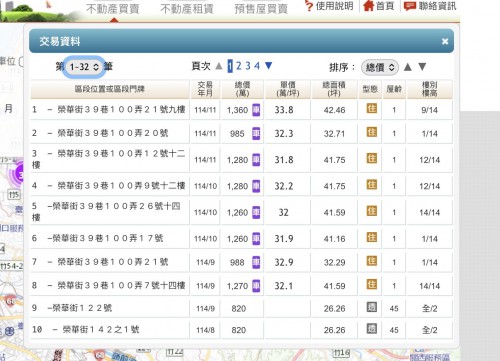500x361 pixels.
Task: Click gray type icon in row 9 (榮華街122號)
Action: pos(372,307)
